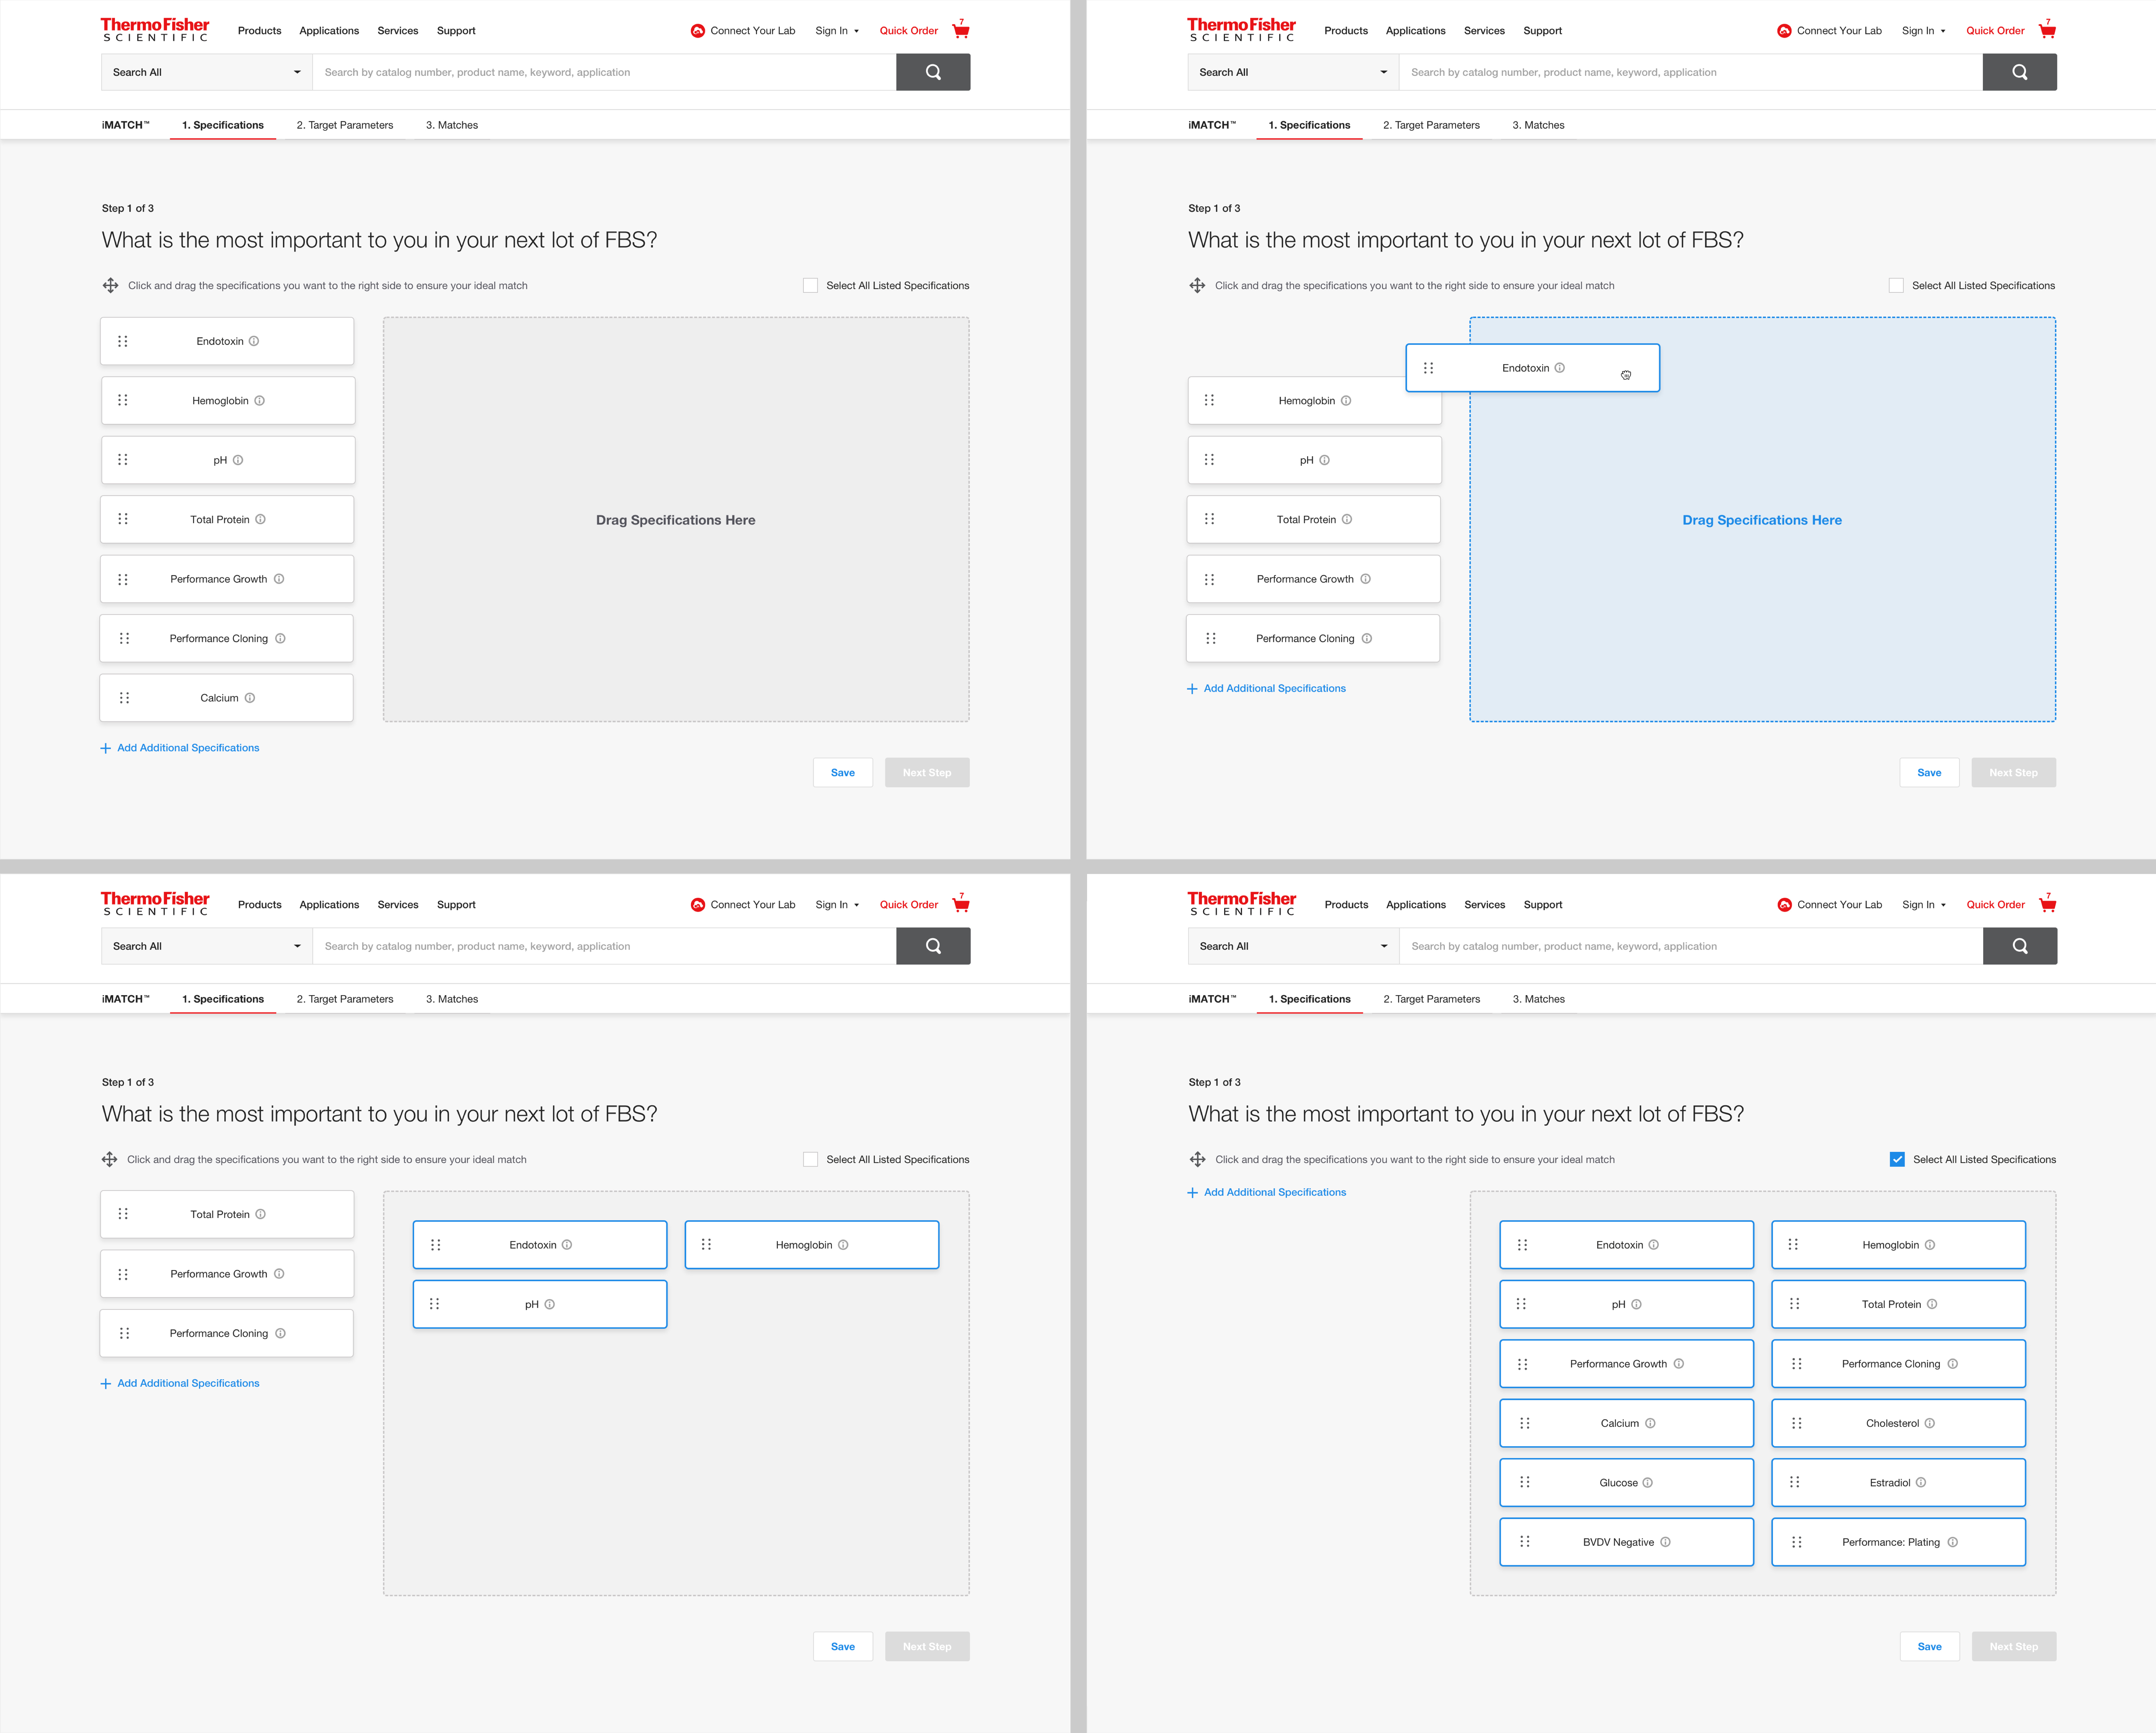Click Performance Growth info icon in three-selected-specs screen
Screen dimensions: 2156x1733
pyautogui.click(x=279, y=1274)
